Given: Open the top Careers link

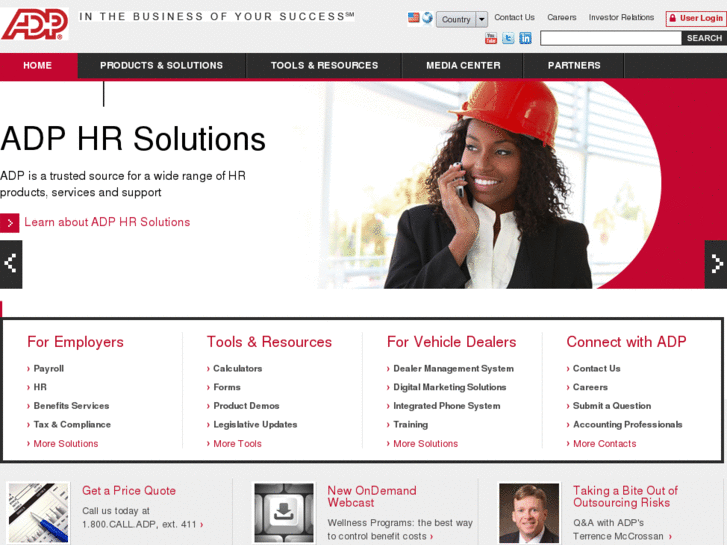Looking at the screenshot, I should coord(561,18).
